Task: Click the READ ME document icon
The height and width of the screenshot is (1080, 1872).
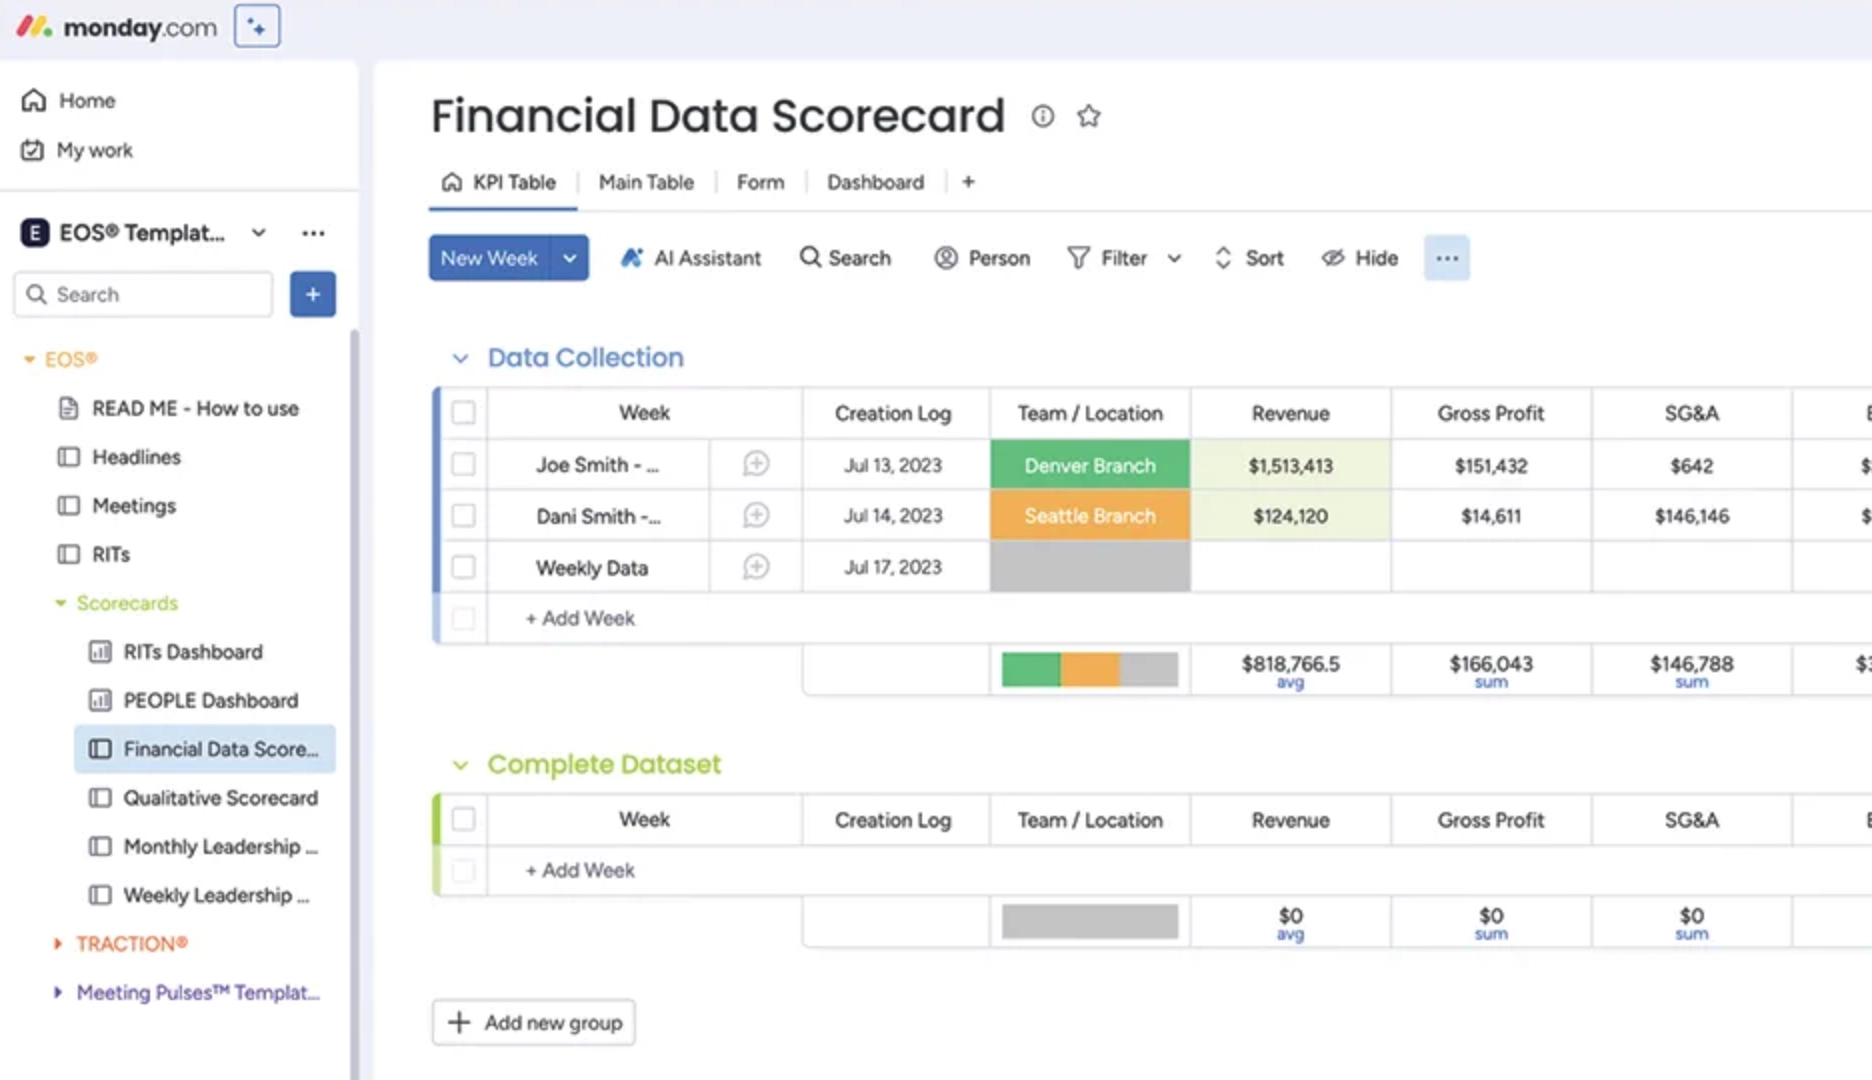Action: 69,408
